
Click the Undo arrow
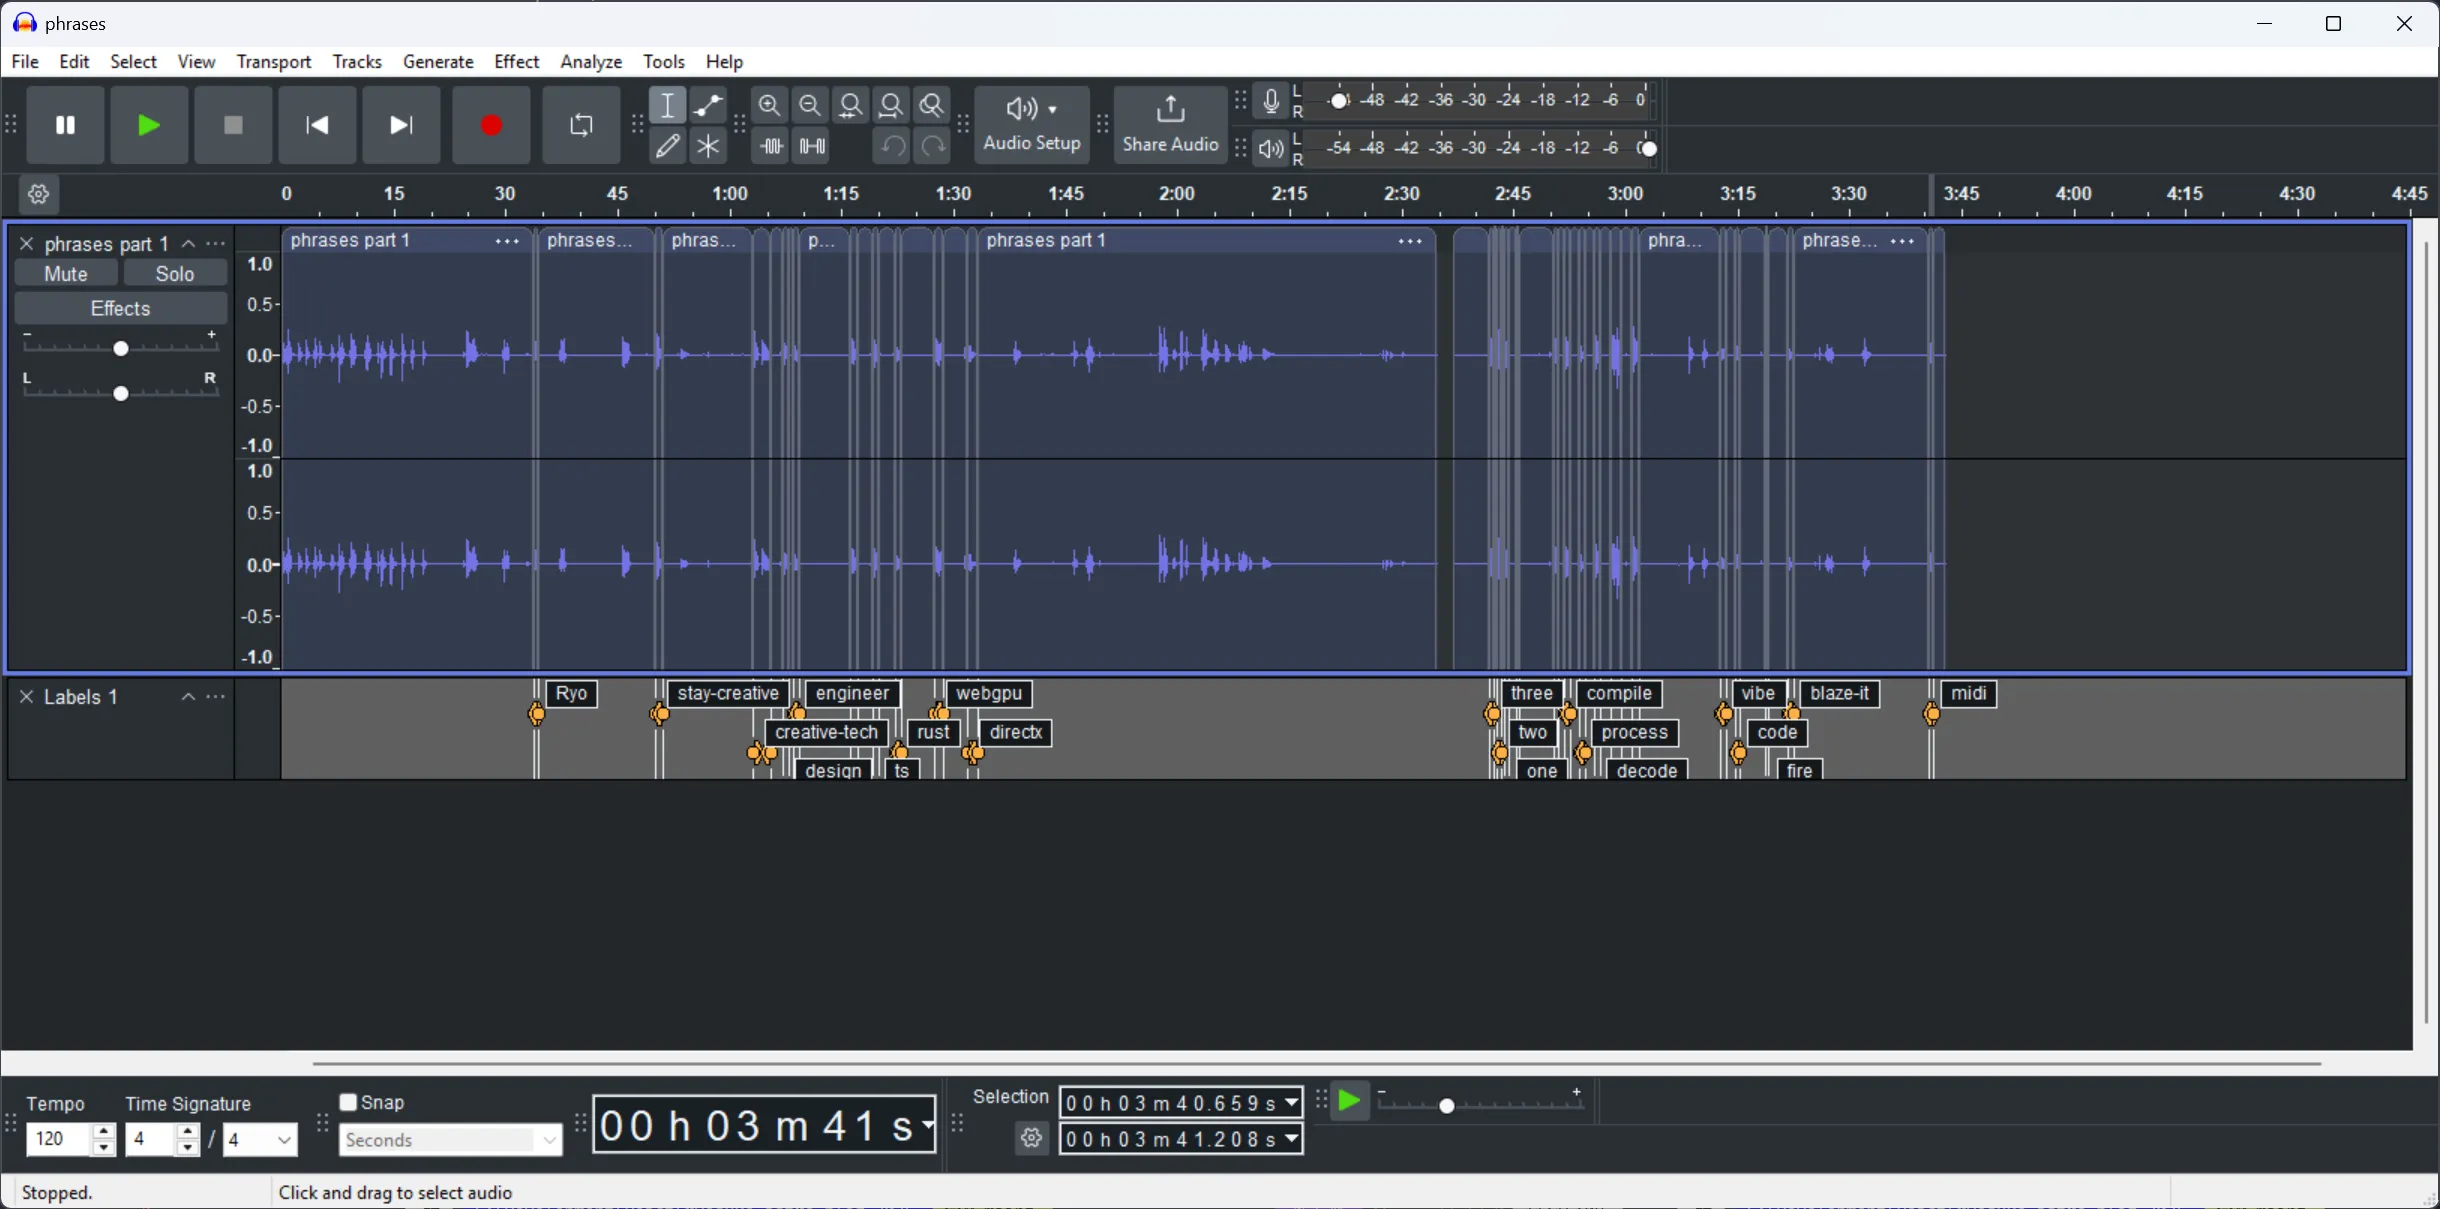coord(891,146)
